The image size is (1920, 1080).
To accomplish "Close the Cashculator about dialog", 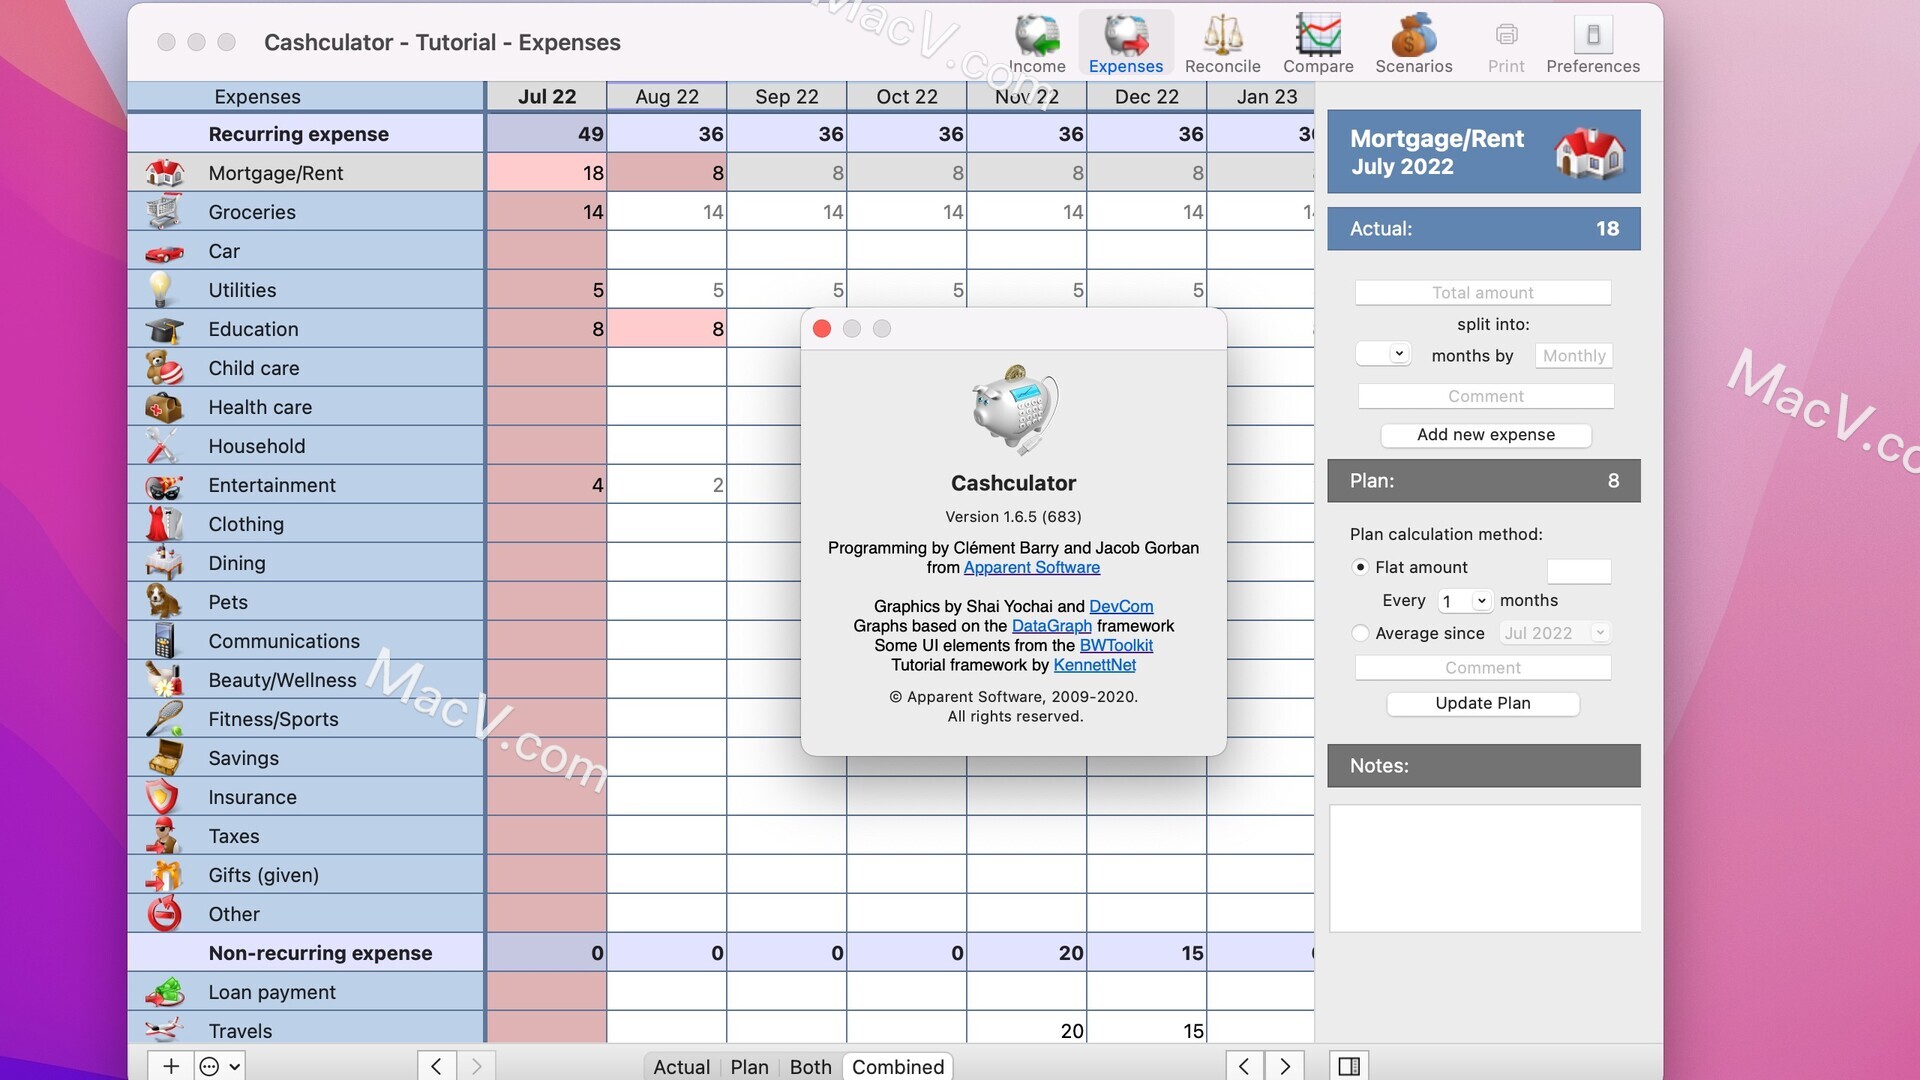I will coord(822,329).
